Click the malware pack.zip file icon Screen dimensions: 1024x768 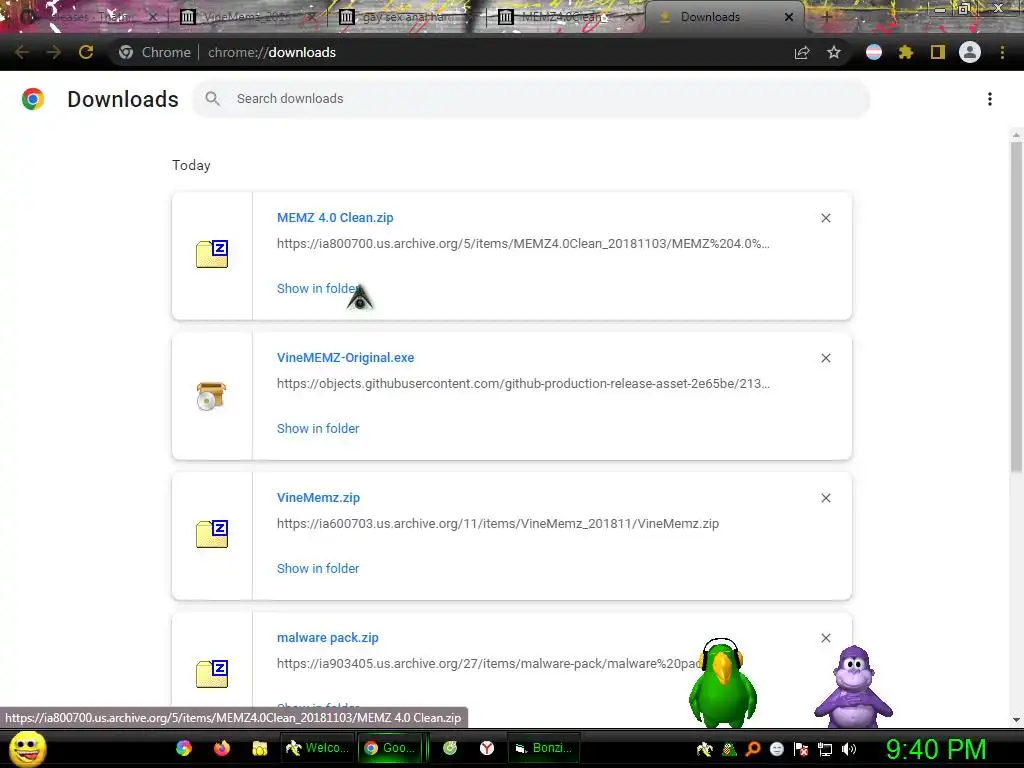212,673
